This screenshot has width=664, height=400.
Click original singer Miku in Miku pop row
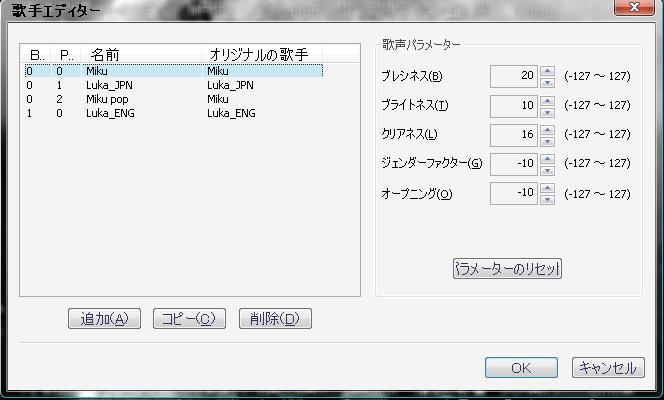click(218, 99)
